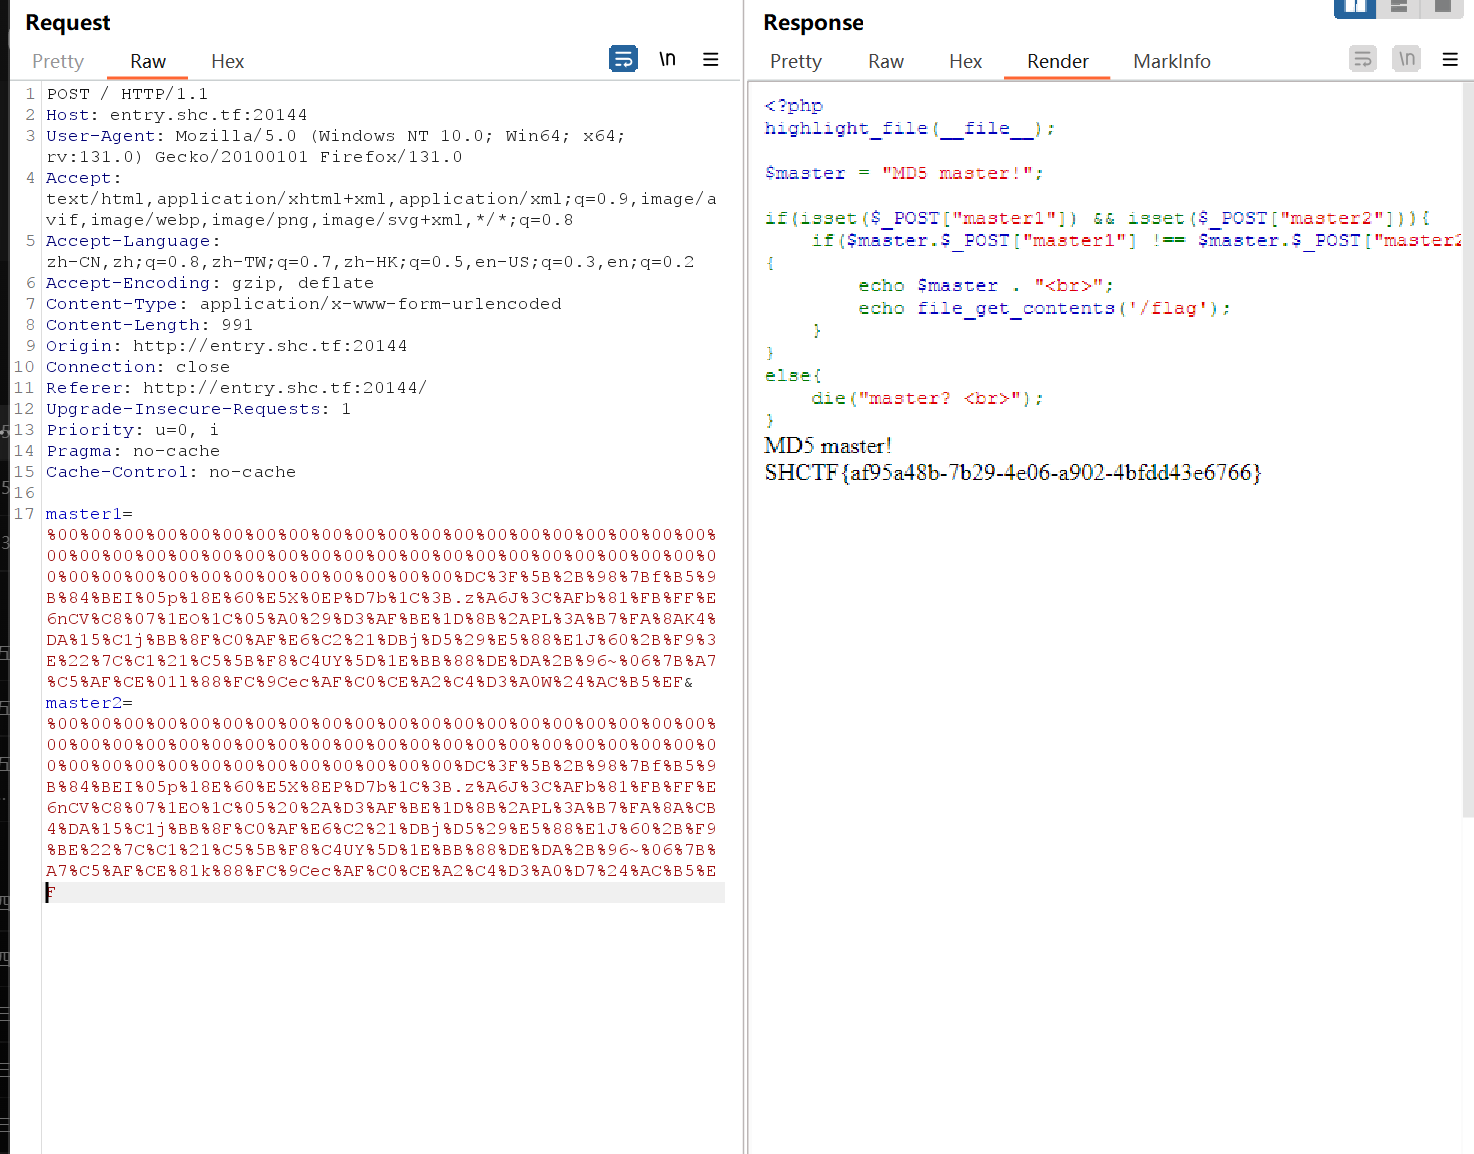
Task: Click the disabled Response word wrap icon
Action: click(1362, 59)
